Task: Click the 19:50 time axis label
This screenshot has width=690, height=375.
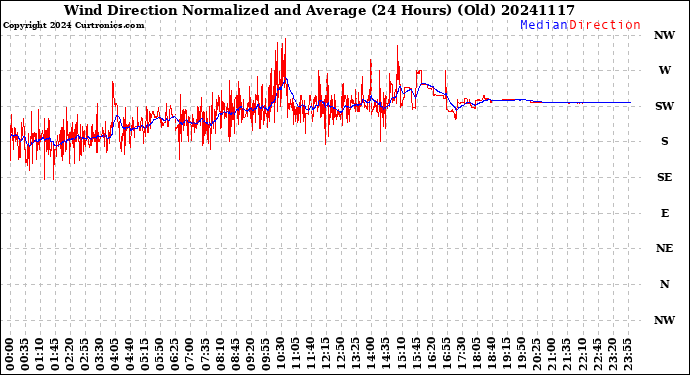Action: (521, 354)
